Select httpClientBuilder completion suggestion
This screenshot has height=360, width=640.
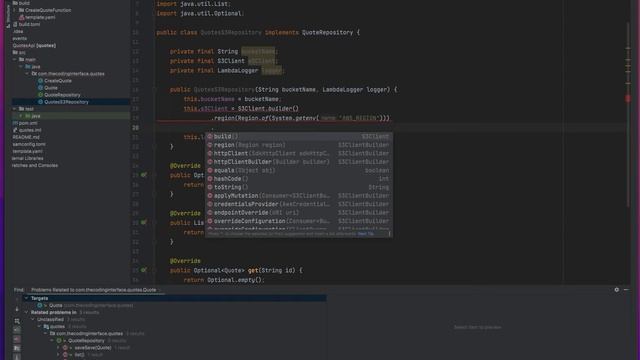click(x=299, y=162)
